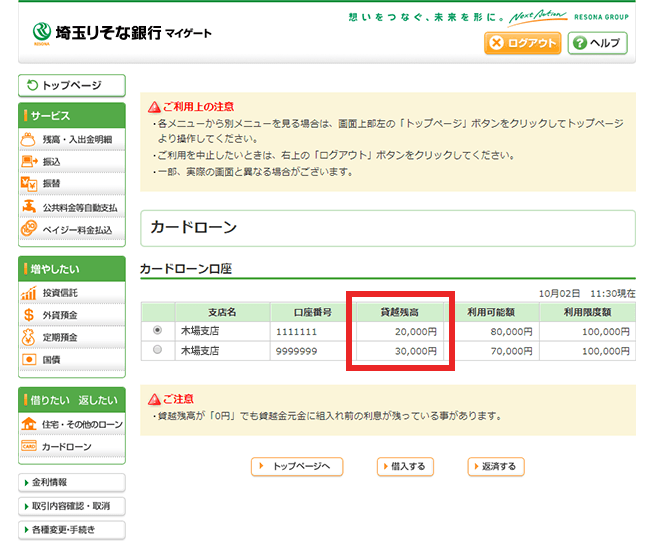Click the faucet icon for 公共料金等自動支払

click(29, 206)
